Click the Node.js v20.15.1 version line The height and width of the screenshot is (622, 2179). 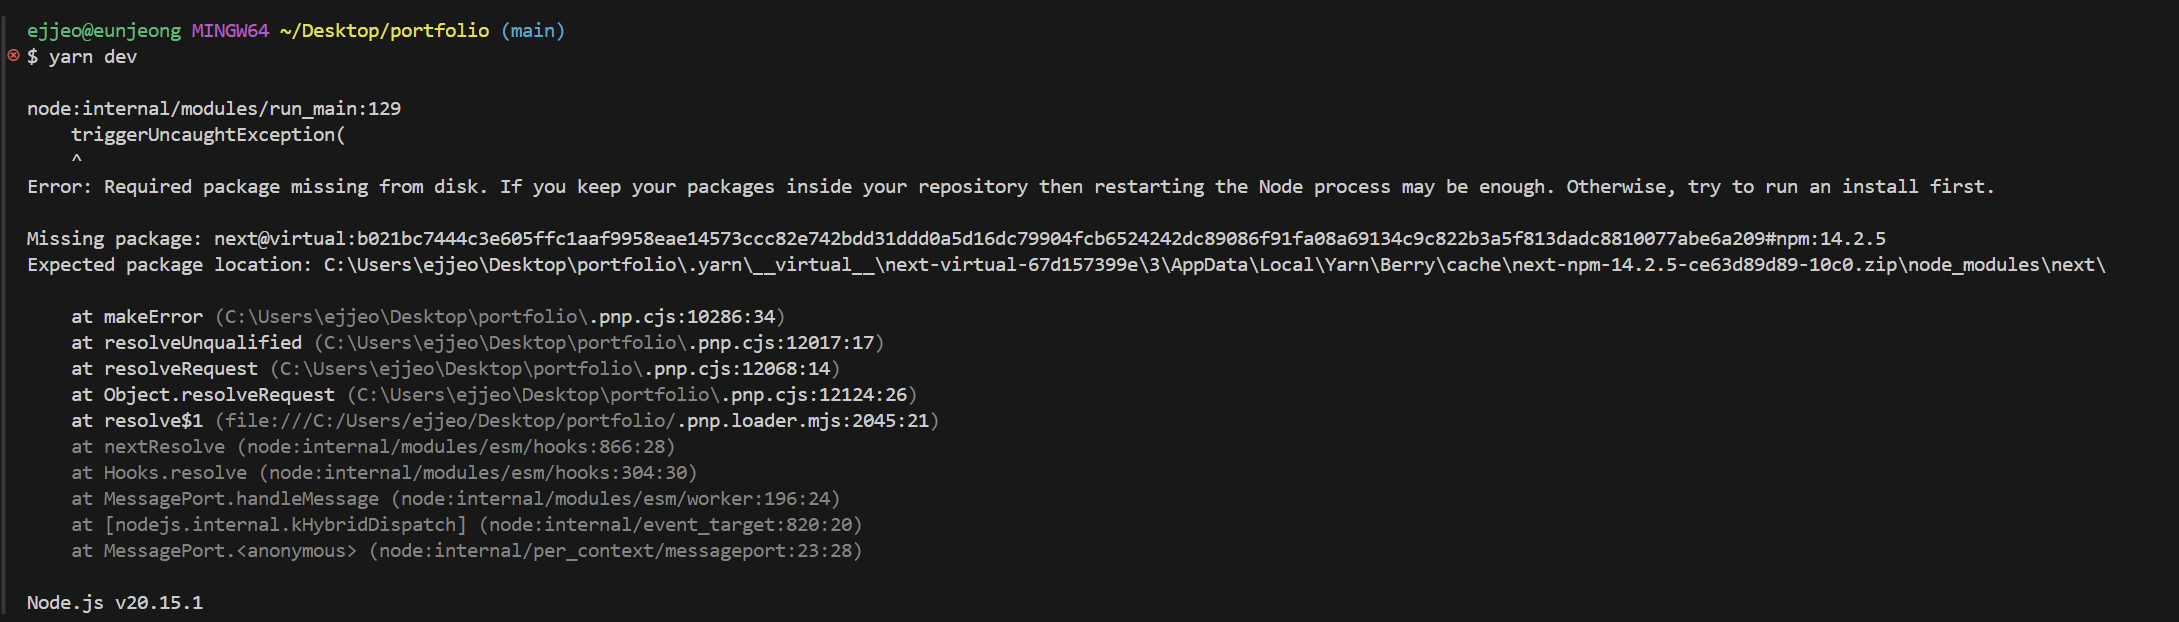(x=115, y=603)
